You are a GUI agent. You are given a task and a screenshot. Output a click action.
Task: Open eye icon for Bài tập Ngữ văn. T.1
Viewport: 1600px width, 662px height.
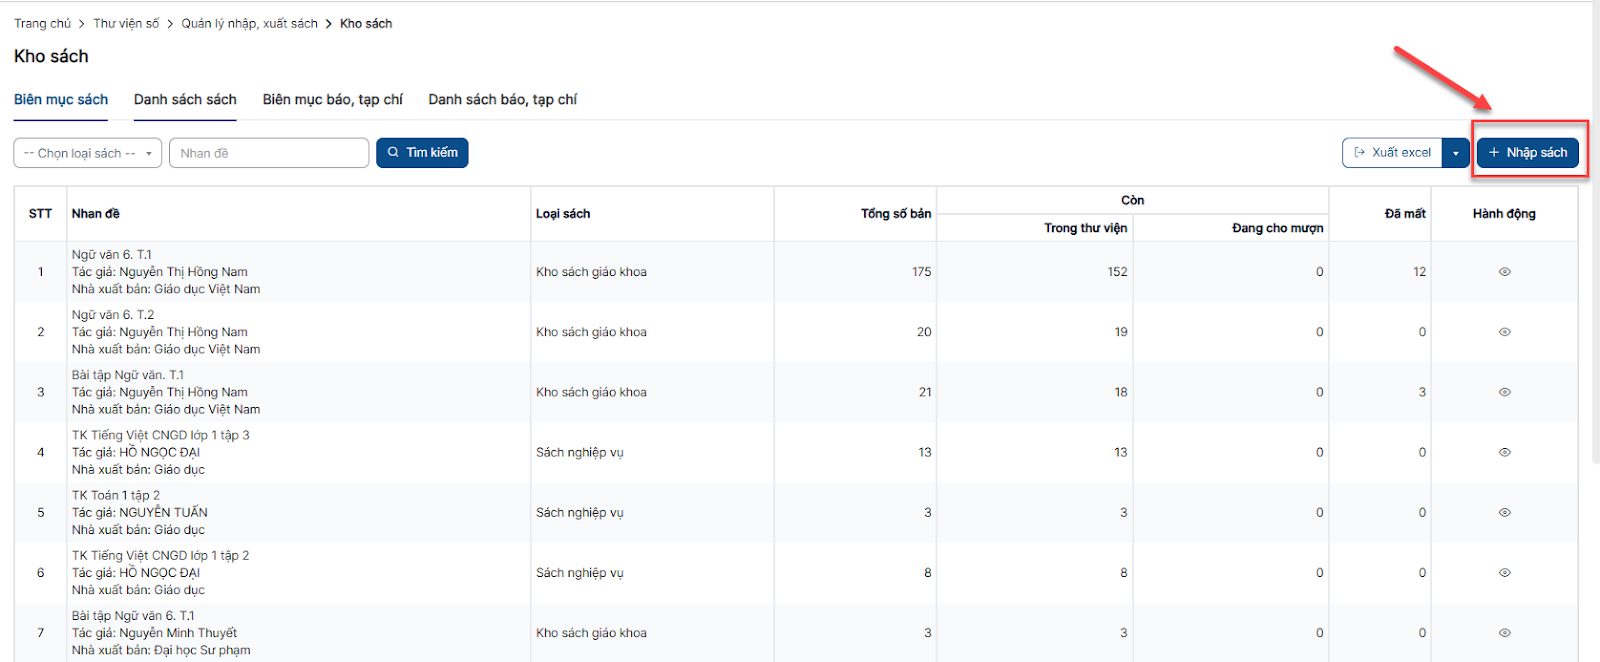(1504, 392)
